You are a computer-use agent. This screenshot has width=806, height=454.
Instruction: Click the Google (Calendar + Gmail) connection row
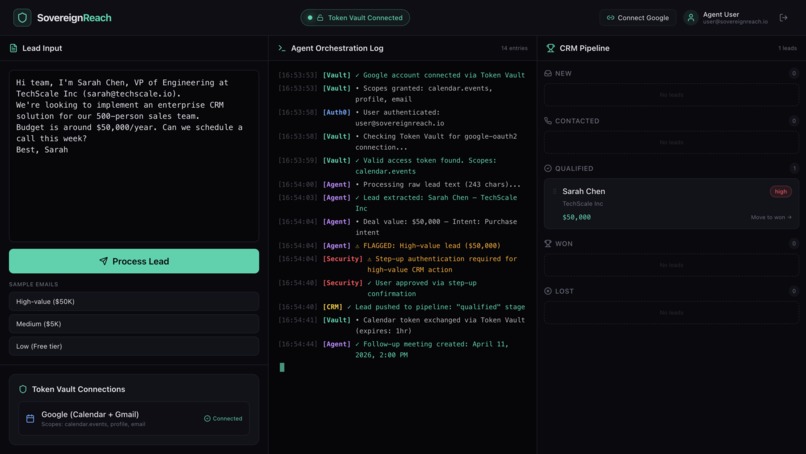click(x=134, y=419)
